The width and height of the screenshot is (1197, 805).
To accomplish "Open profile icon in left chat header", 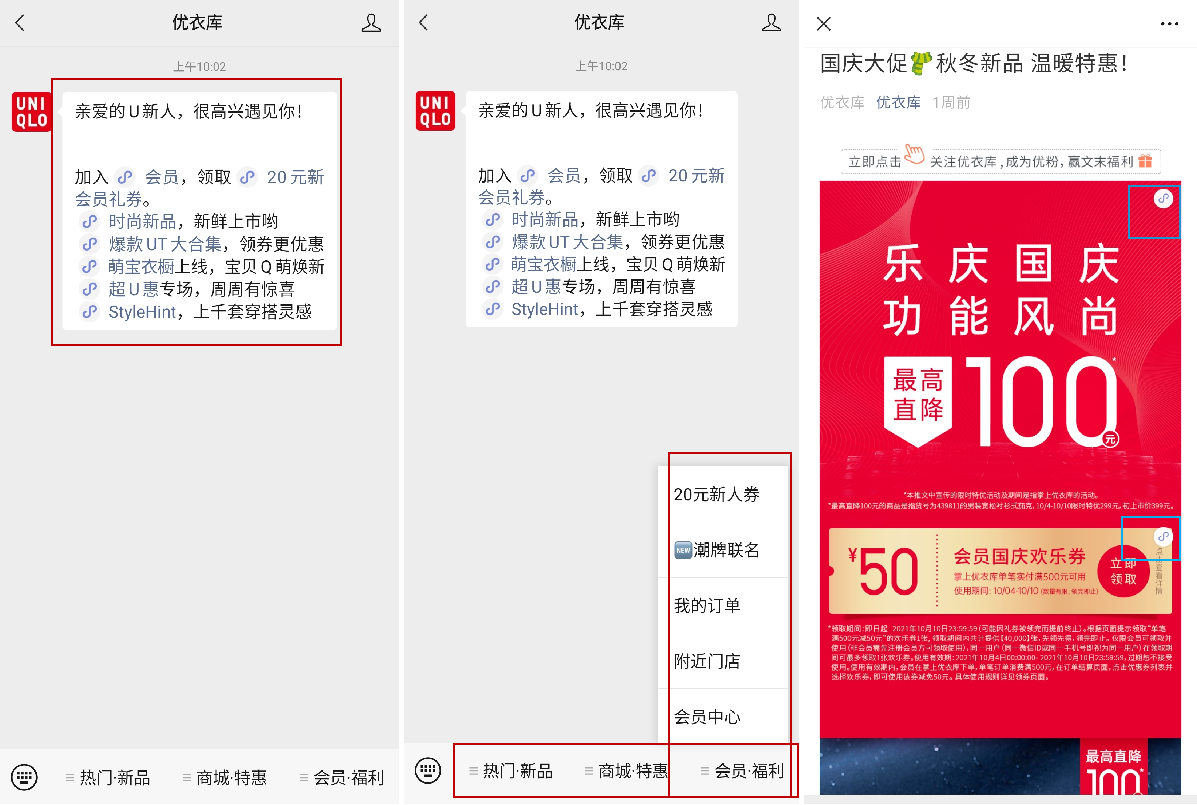I will point(371,23).
